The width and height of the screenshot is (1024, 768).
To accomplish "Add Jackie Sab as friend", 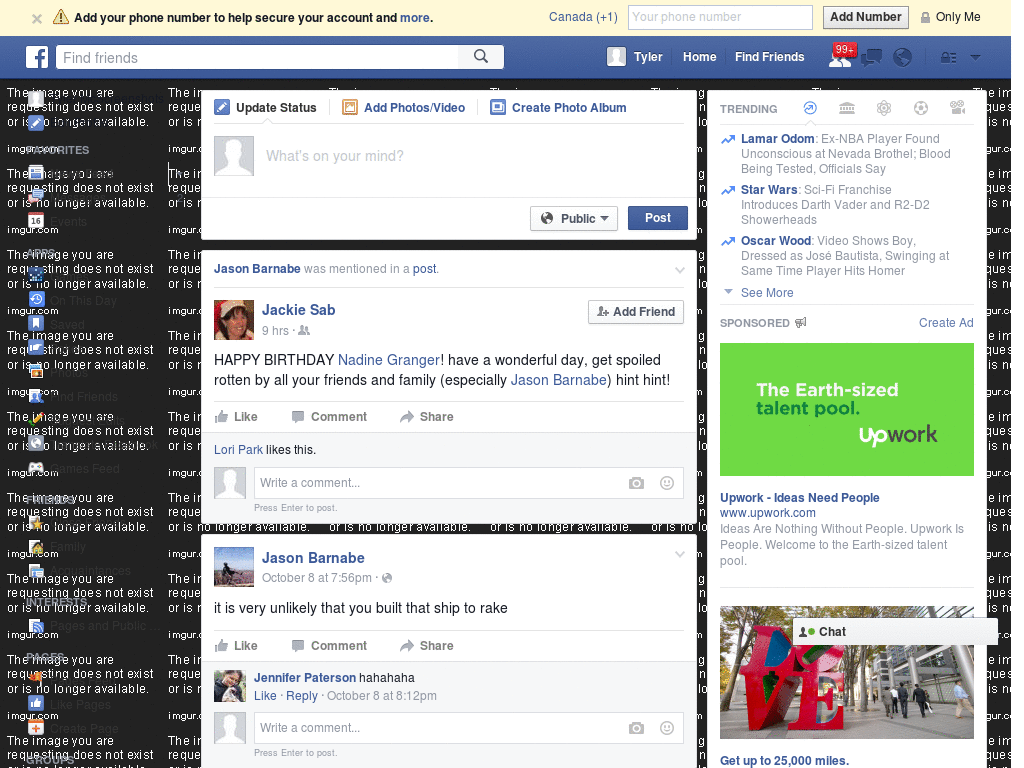I will click(x=636, y=312).
